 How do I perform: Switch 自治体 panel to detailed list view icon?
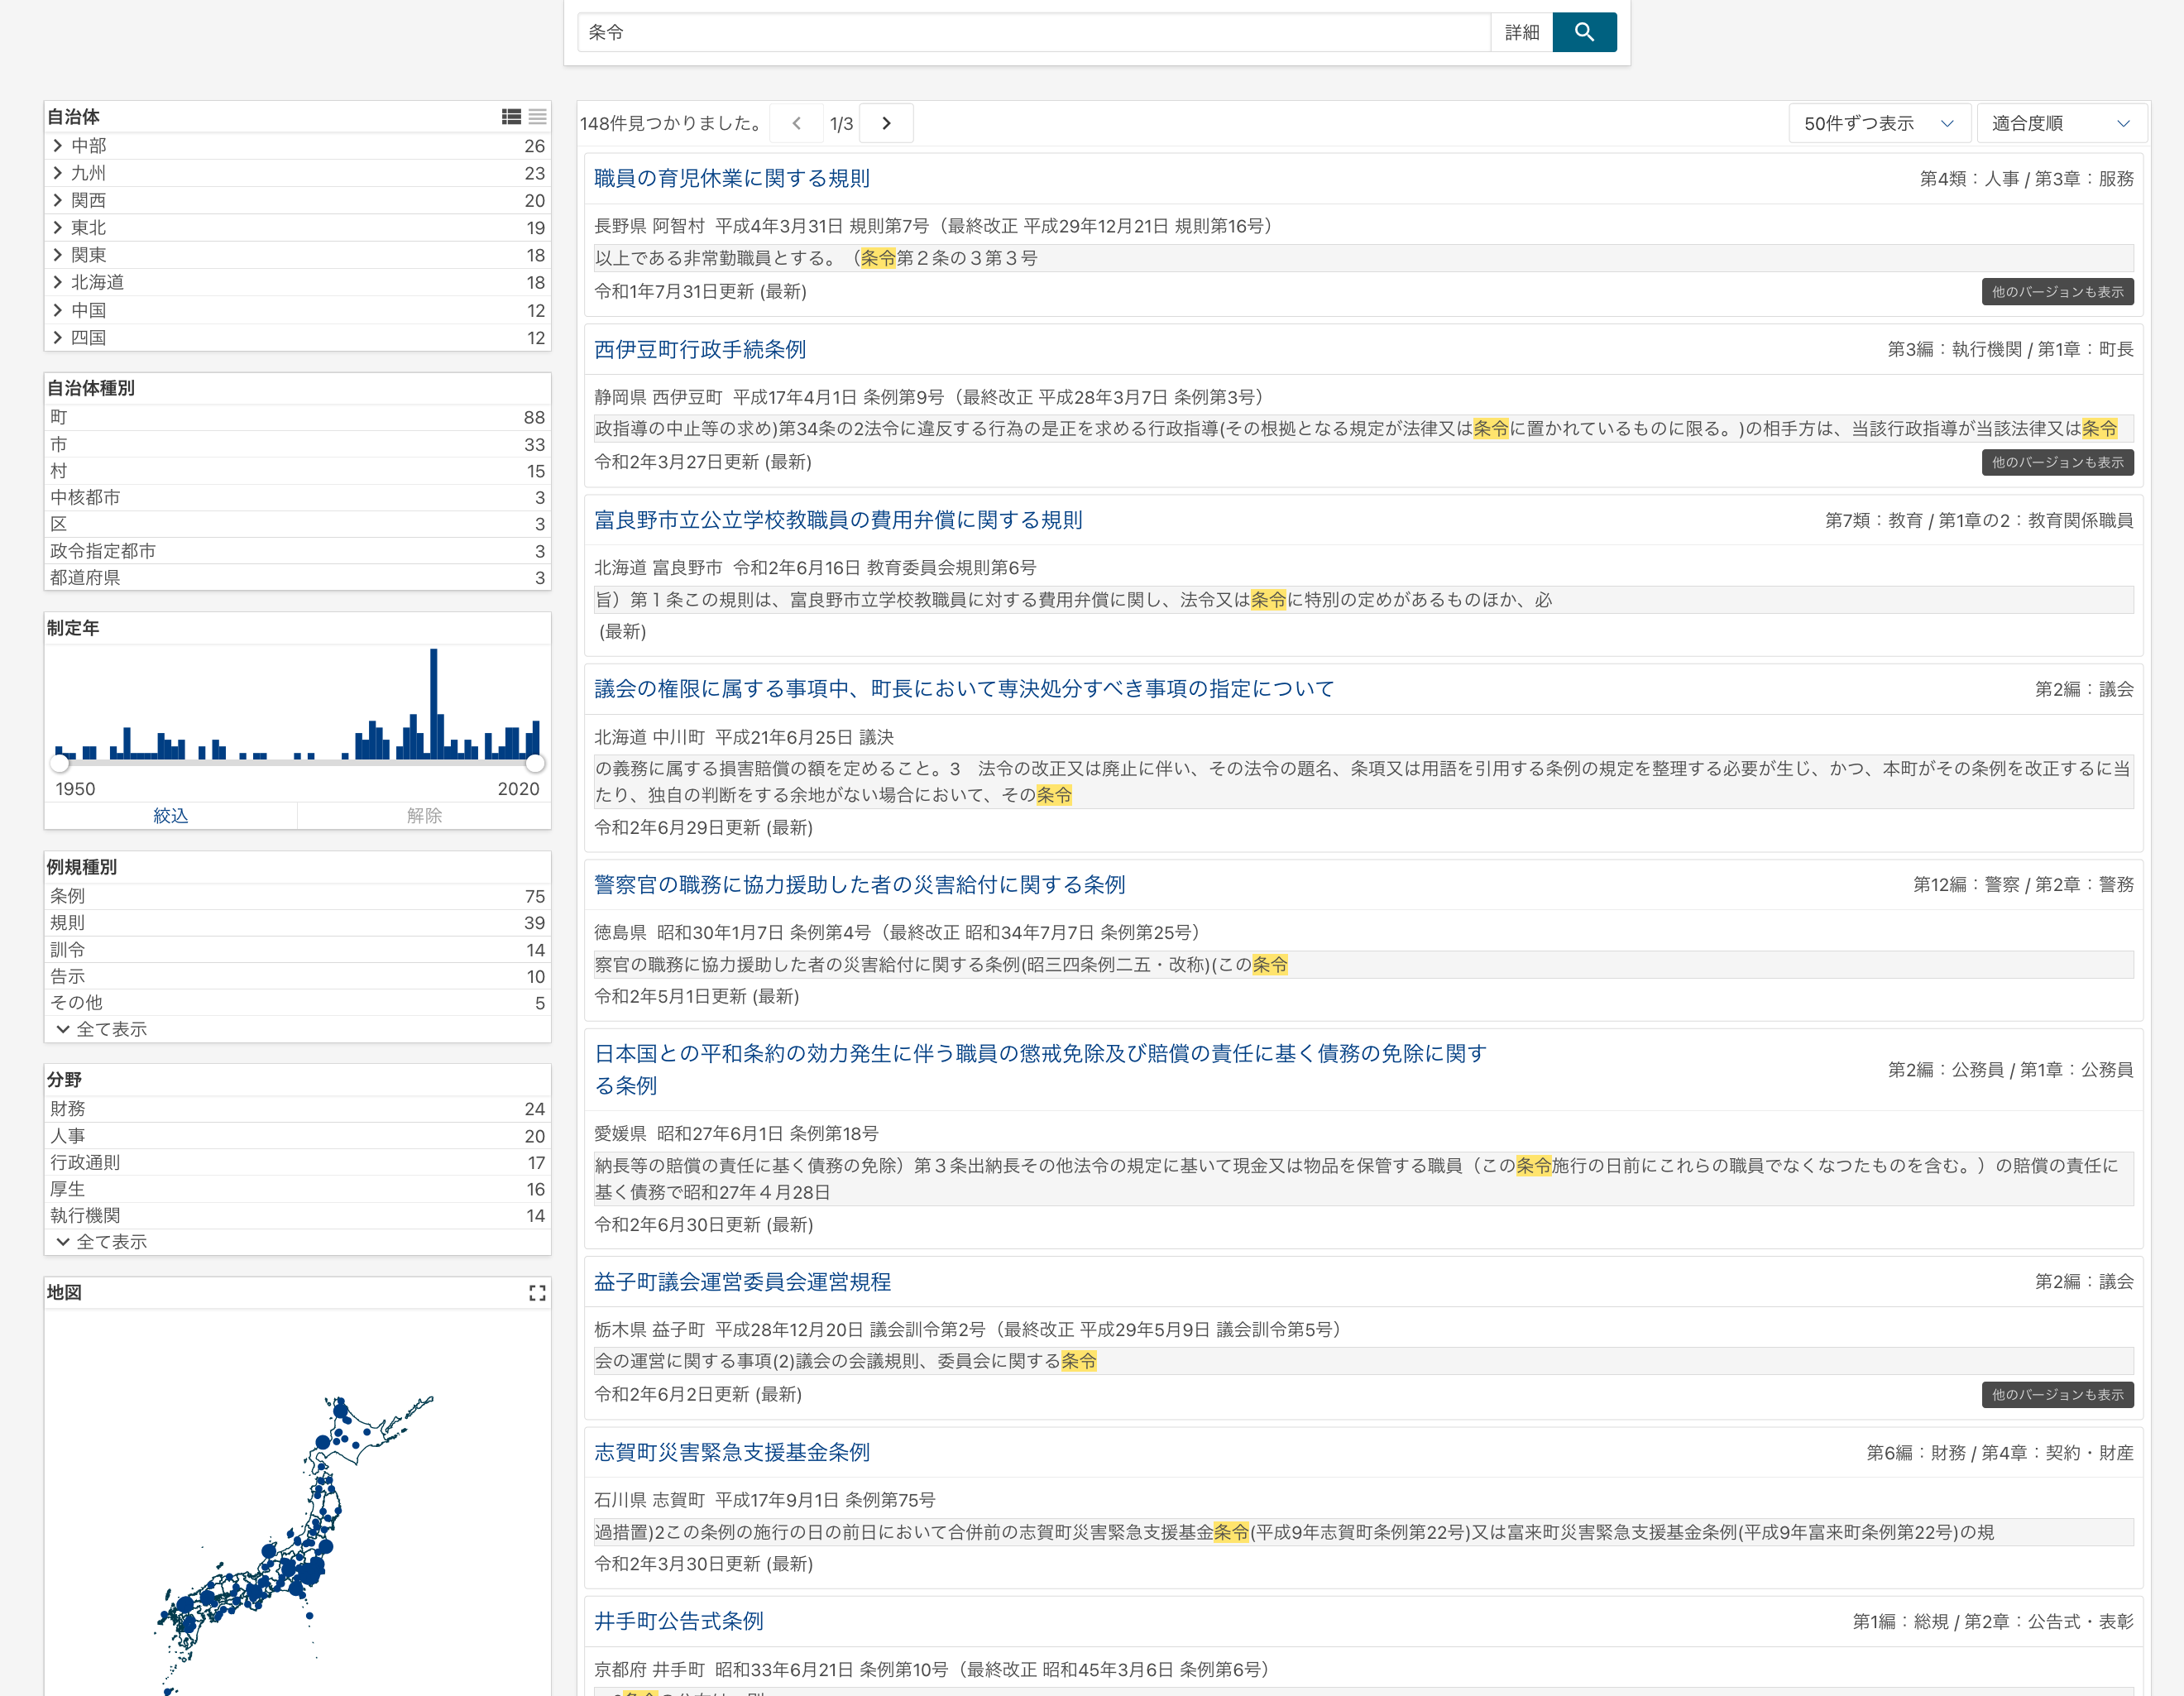pos(511,117)
